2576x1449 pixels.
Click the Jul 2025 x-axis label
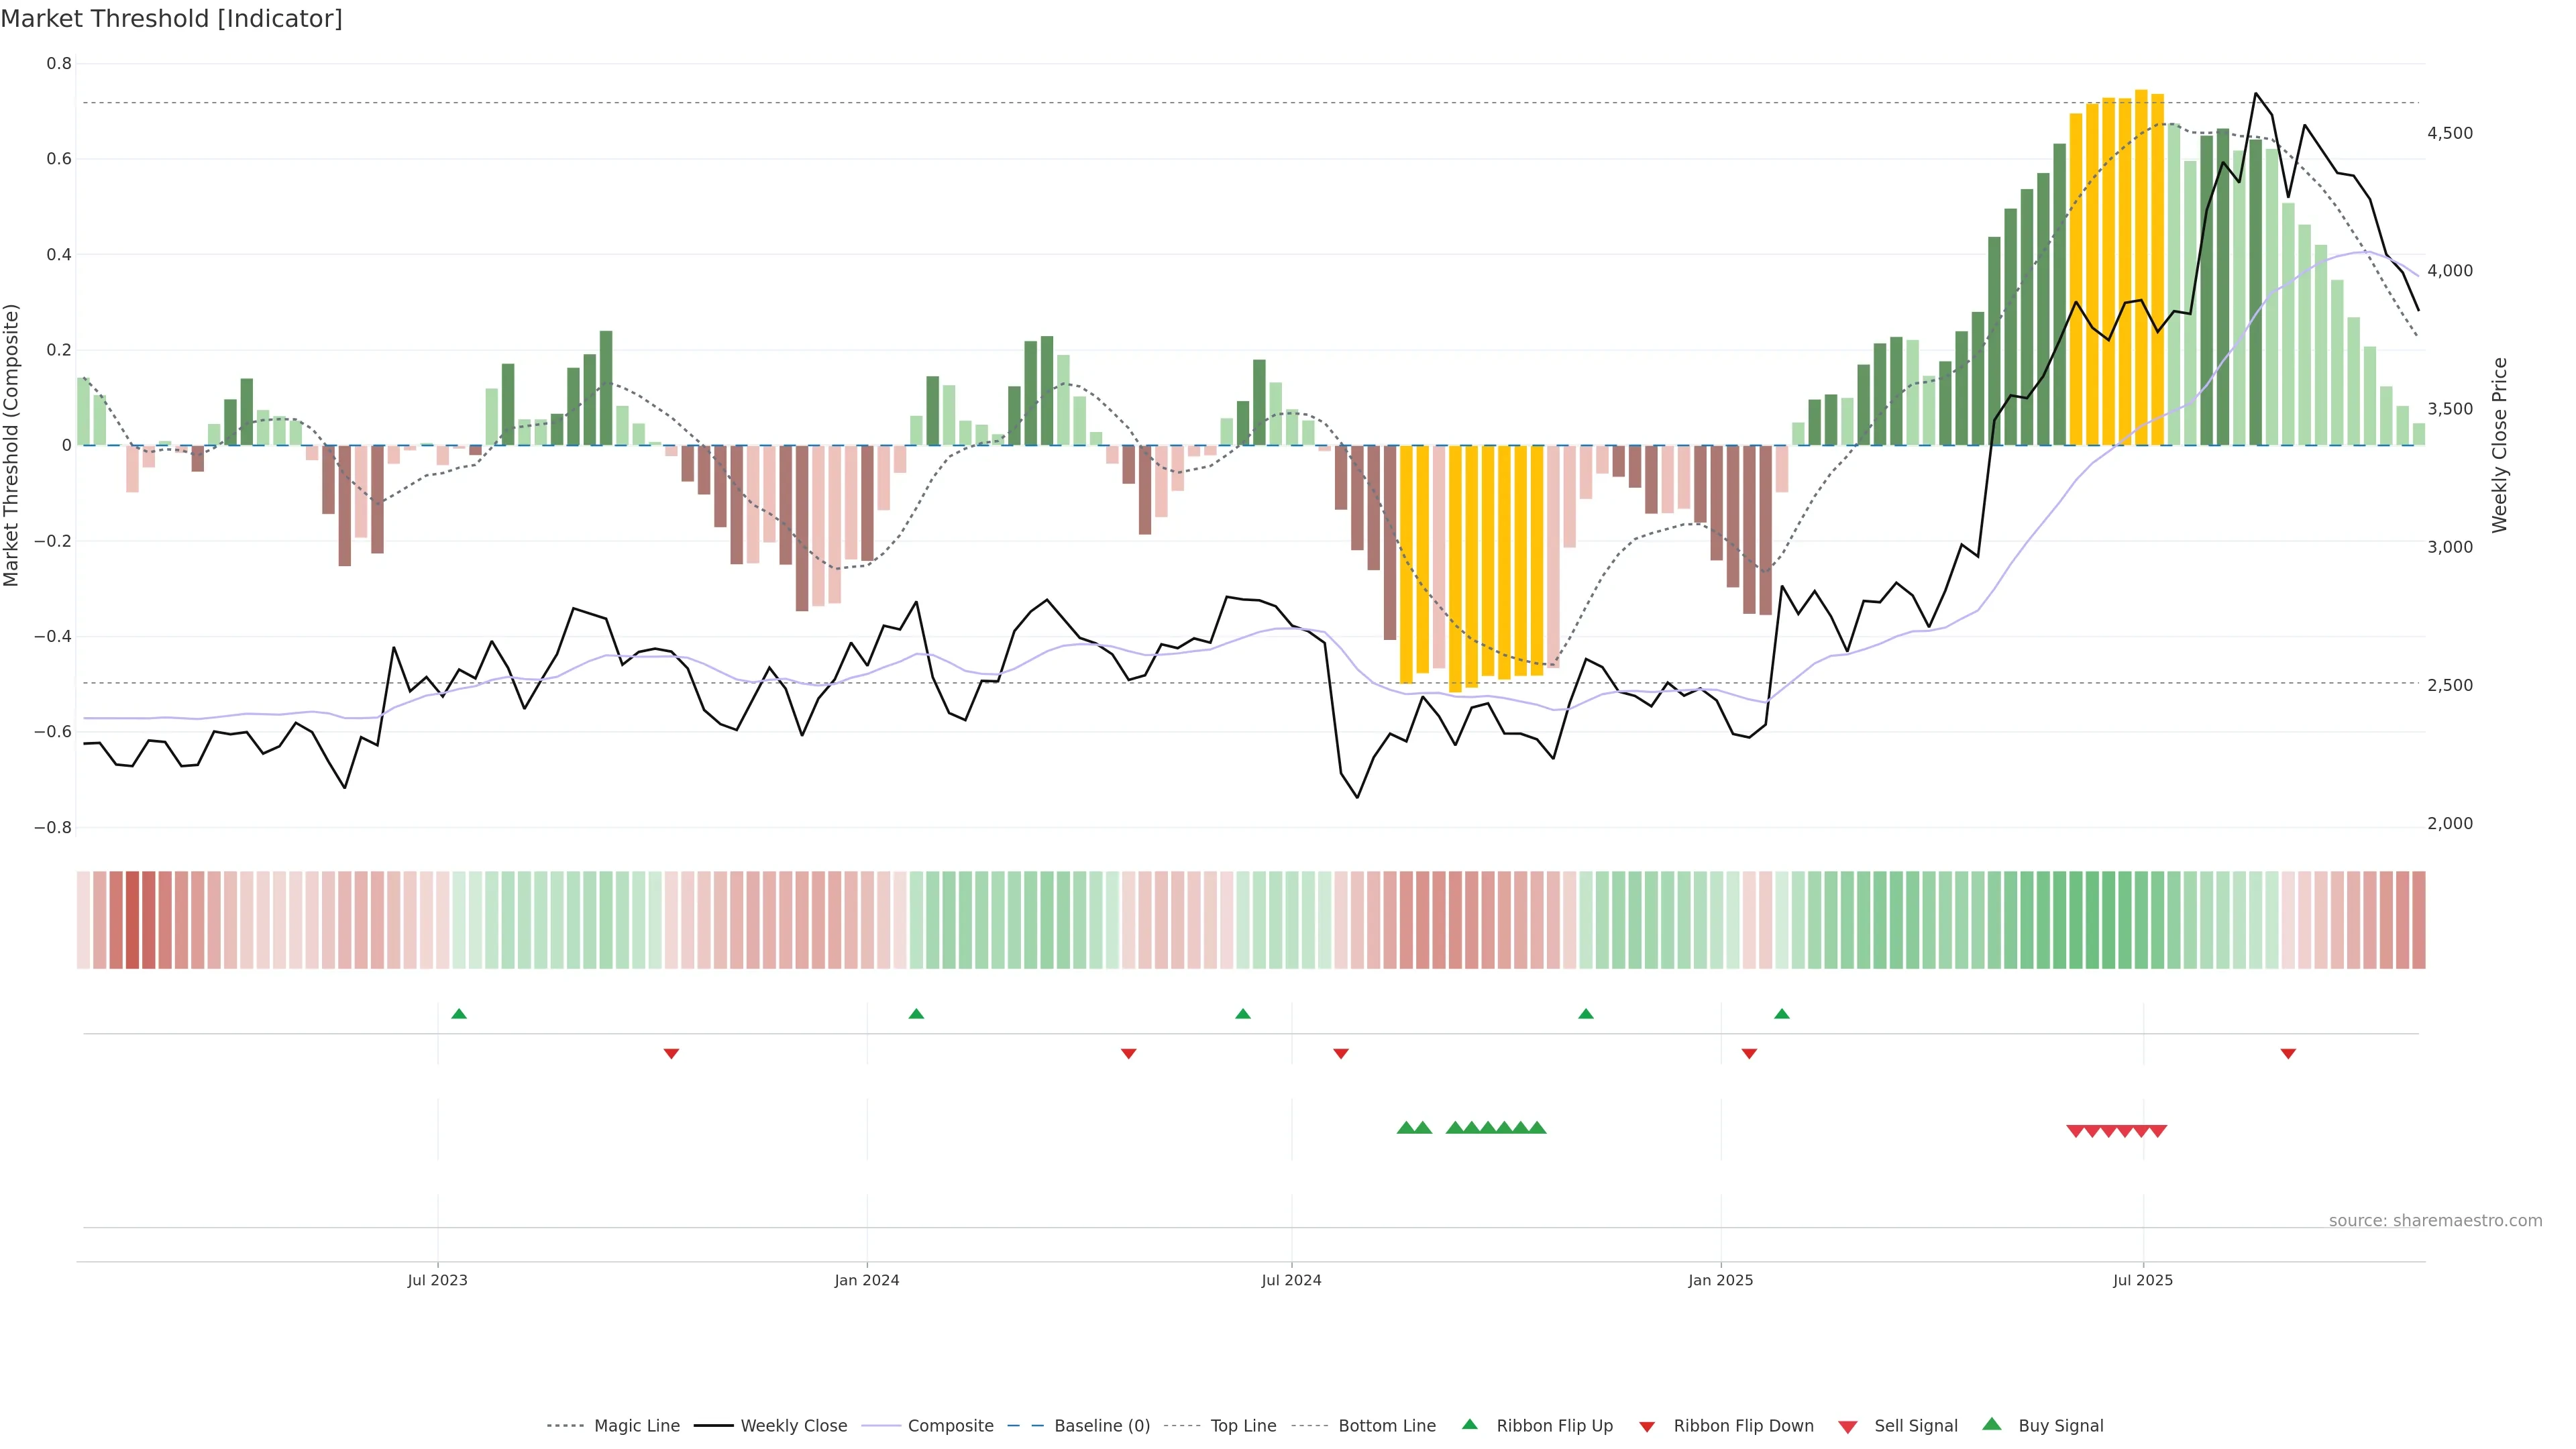pos(2143,1280)
